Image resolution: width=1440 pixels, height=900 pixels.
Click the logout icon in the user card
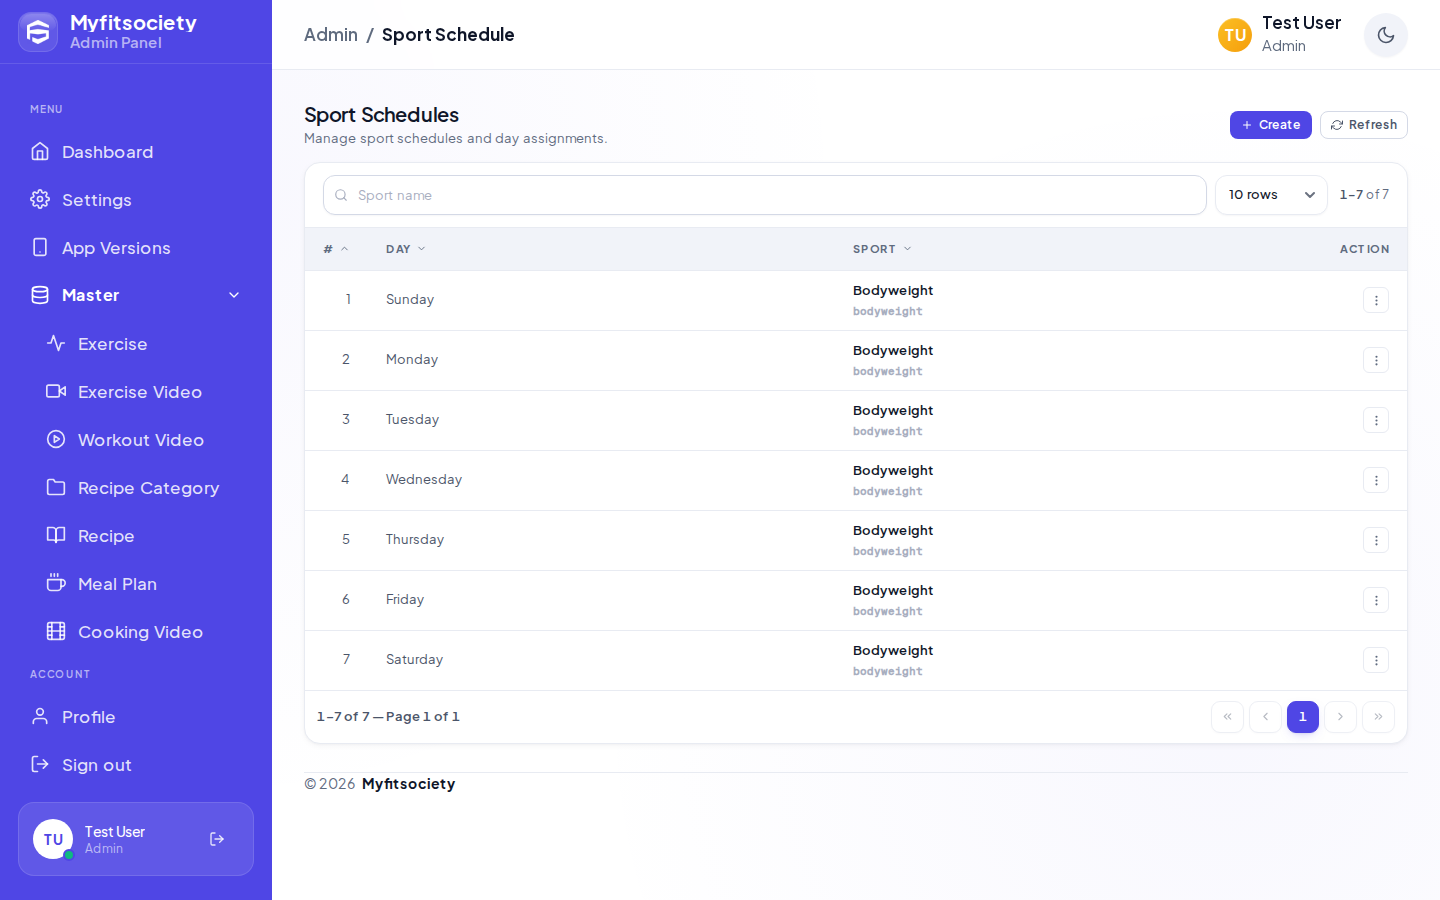[217, 839]
